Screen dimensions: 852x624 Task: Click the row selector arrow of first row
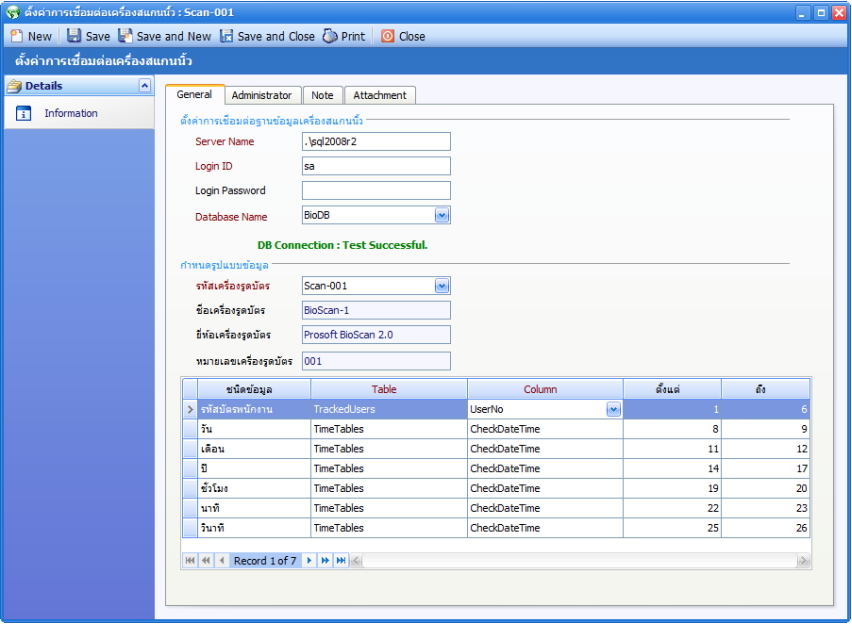[190, 409]
